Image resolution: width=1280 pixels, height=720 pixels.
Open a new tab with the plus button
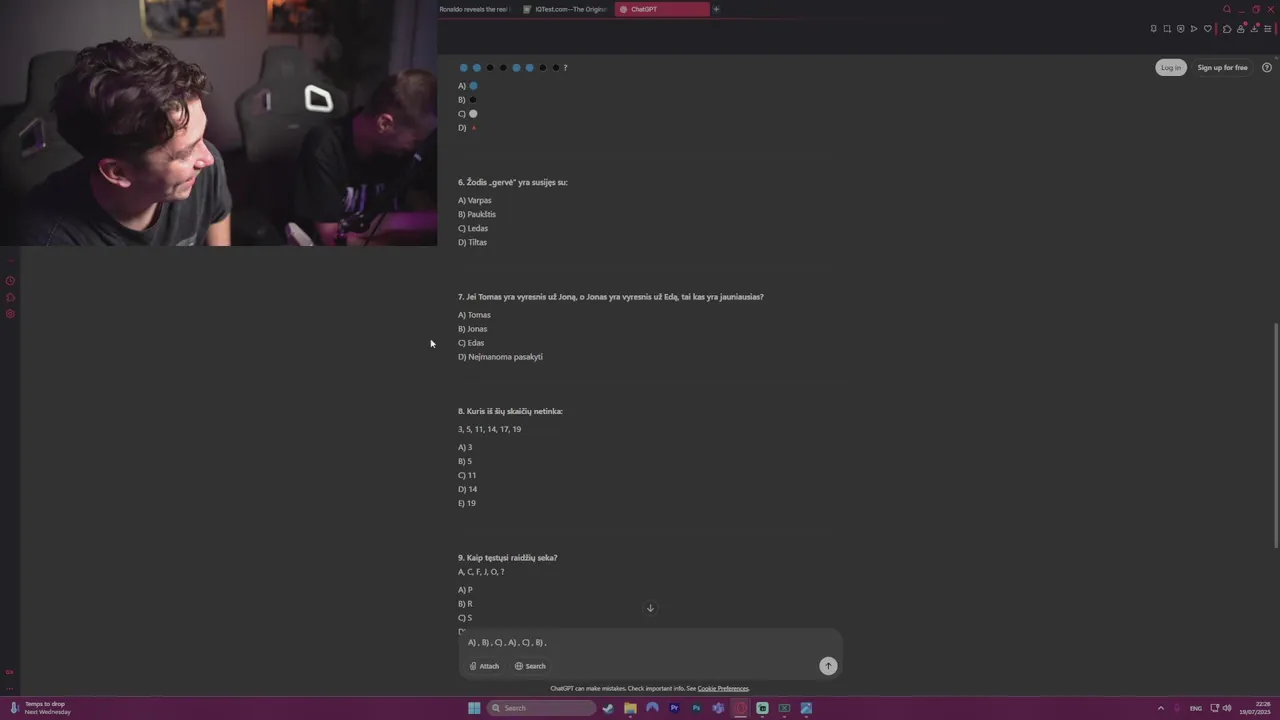coord(716,9)
